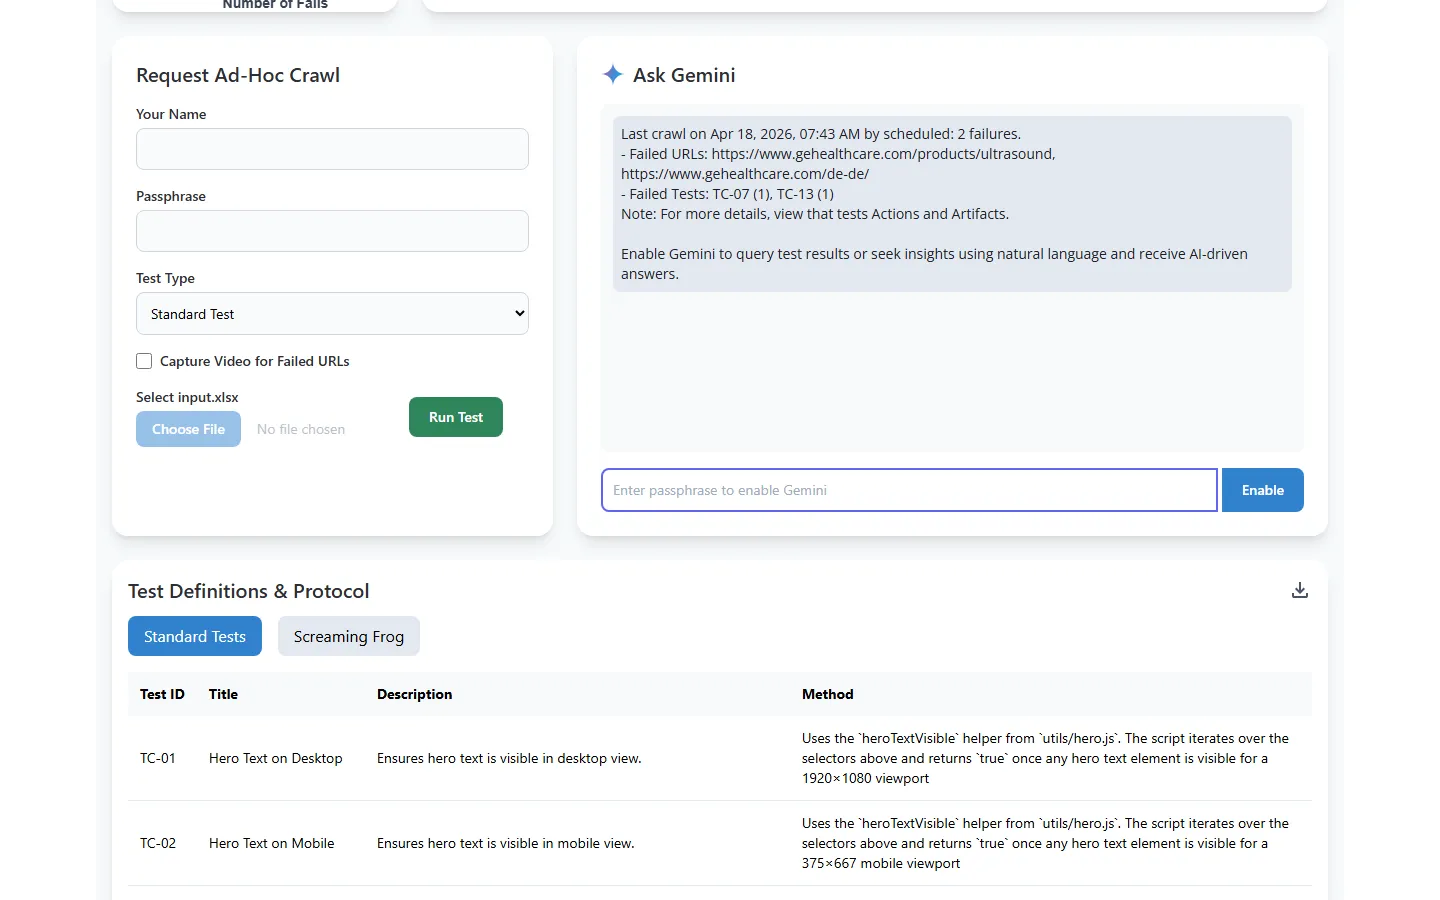Enable Capture Video for Failed URLs
Screen dimensions: 1440x900
(x=144, y=361)
